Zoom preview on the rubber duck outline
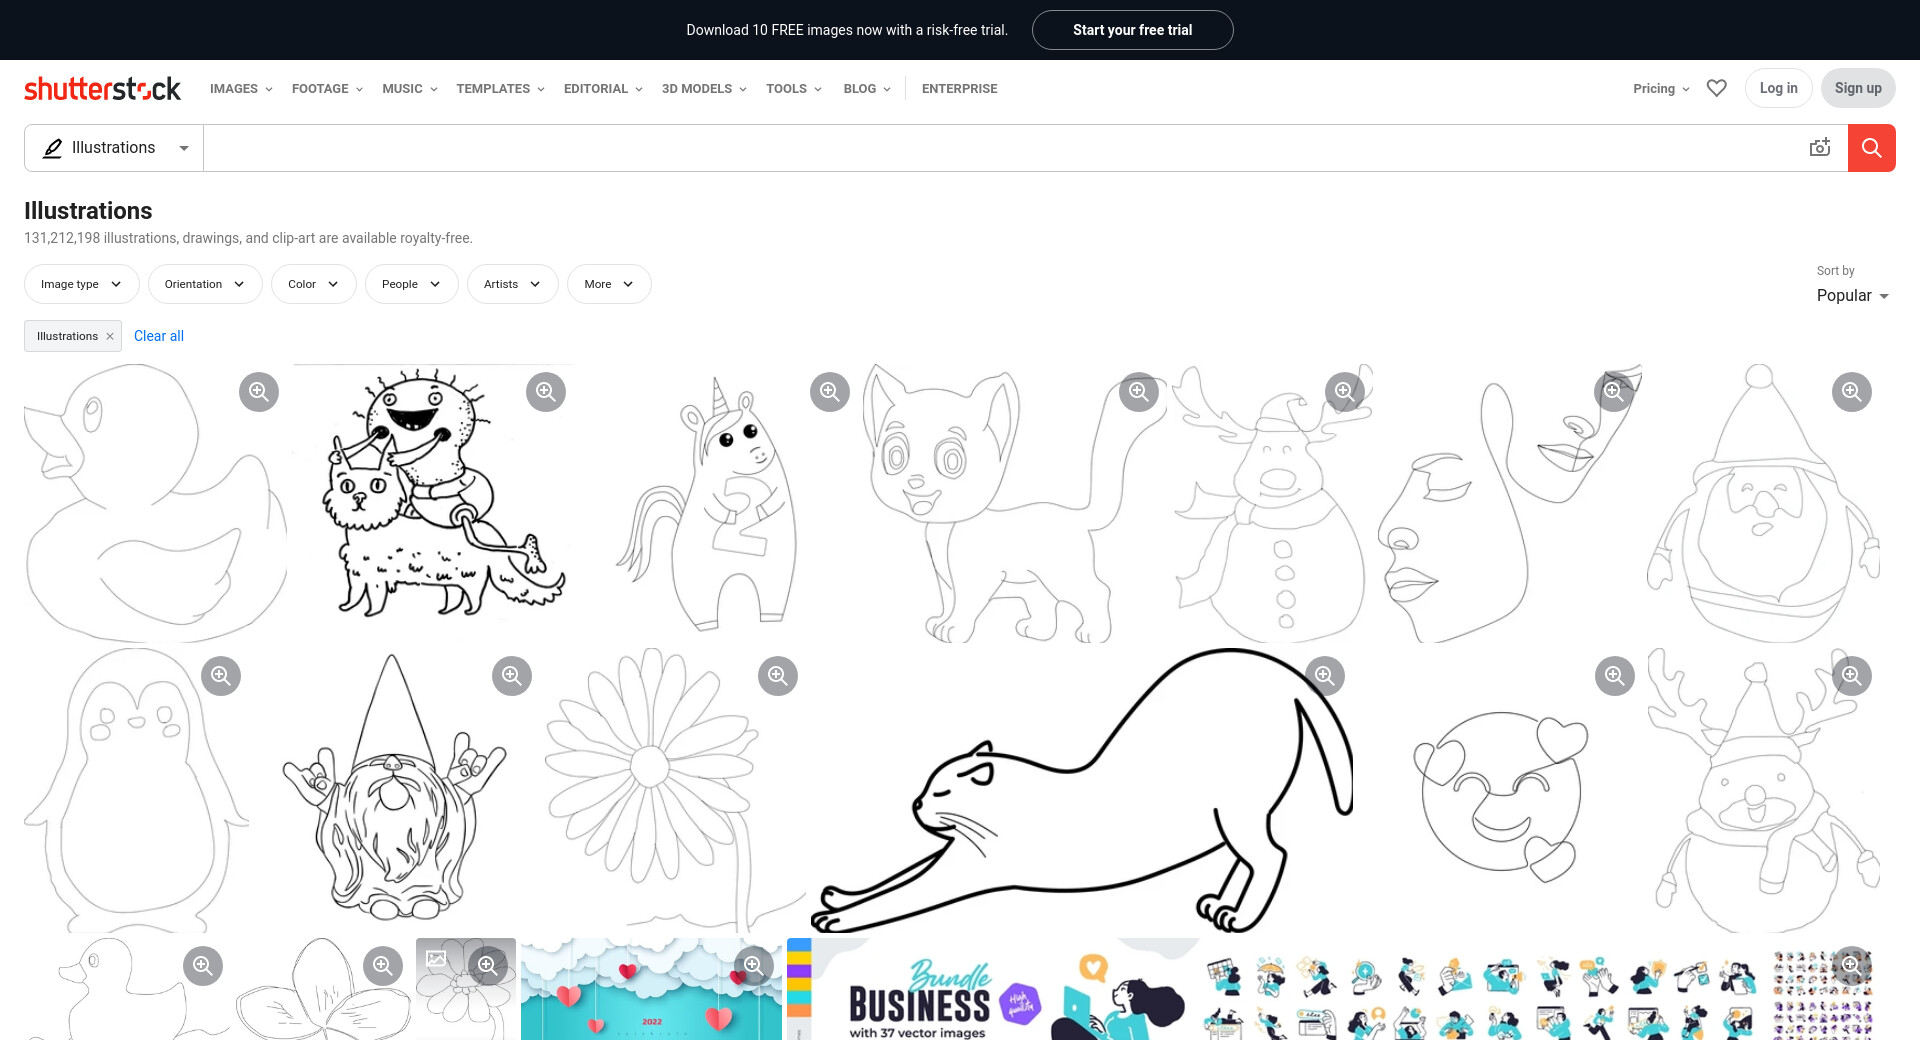This screenshot has width=1920, height=1040. [259, 392]
